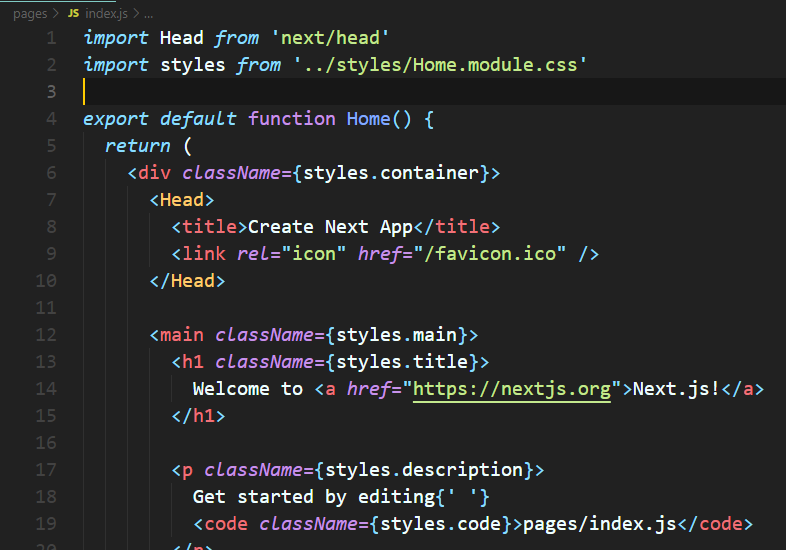Click the "icon" rel value on line 9
Image resolution: width=786 pixels, height=550 pixels.
click(314, 254)
